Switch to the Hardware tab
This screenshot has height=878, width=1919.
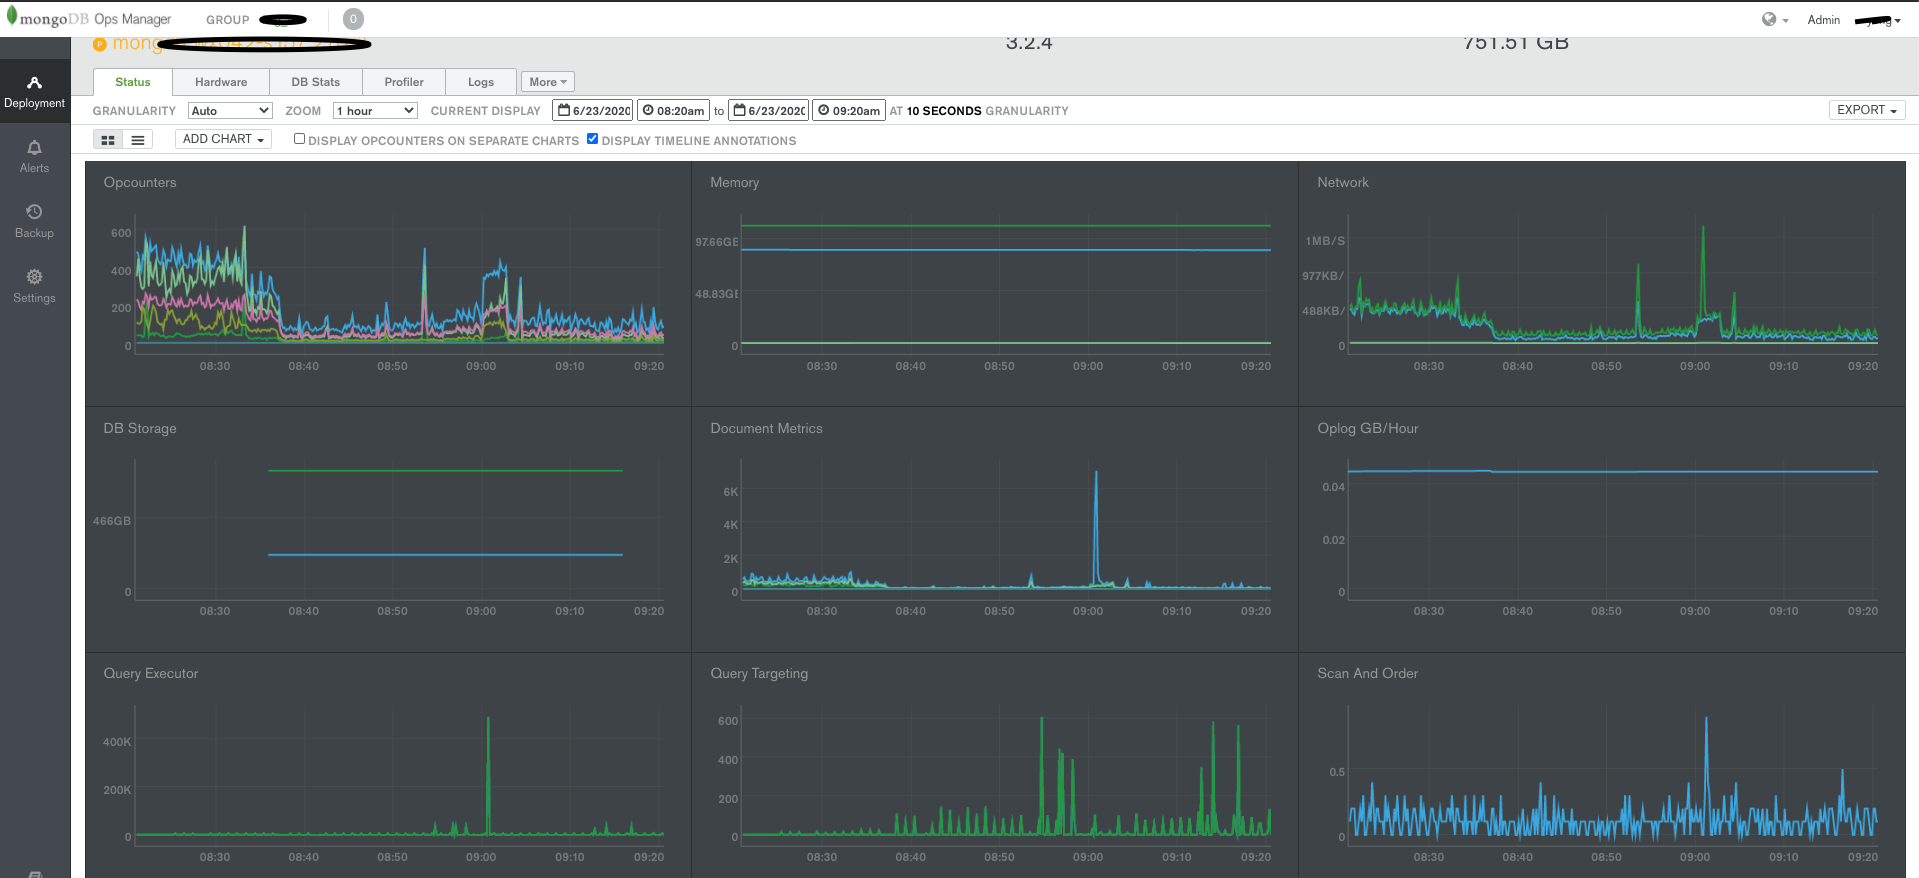pyautogui.click(x=221, y=82)
